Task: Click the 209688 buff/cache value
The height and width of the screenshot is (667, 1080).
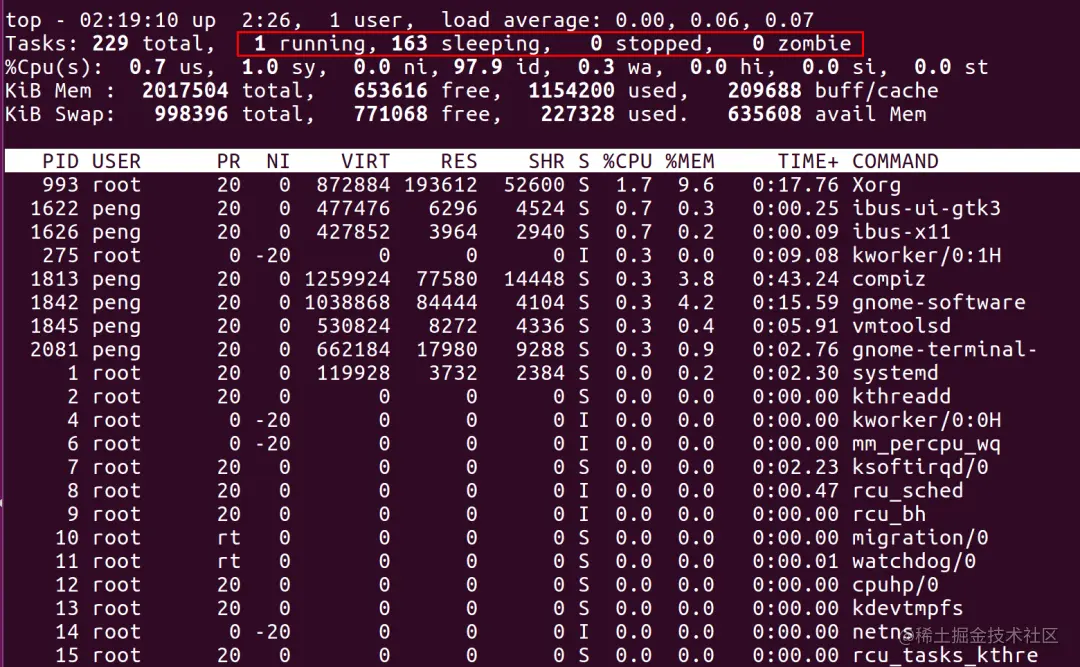Action: pos(765,90)
